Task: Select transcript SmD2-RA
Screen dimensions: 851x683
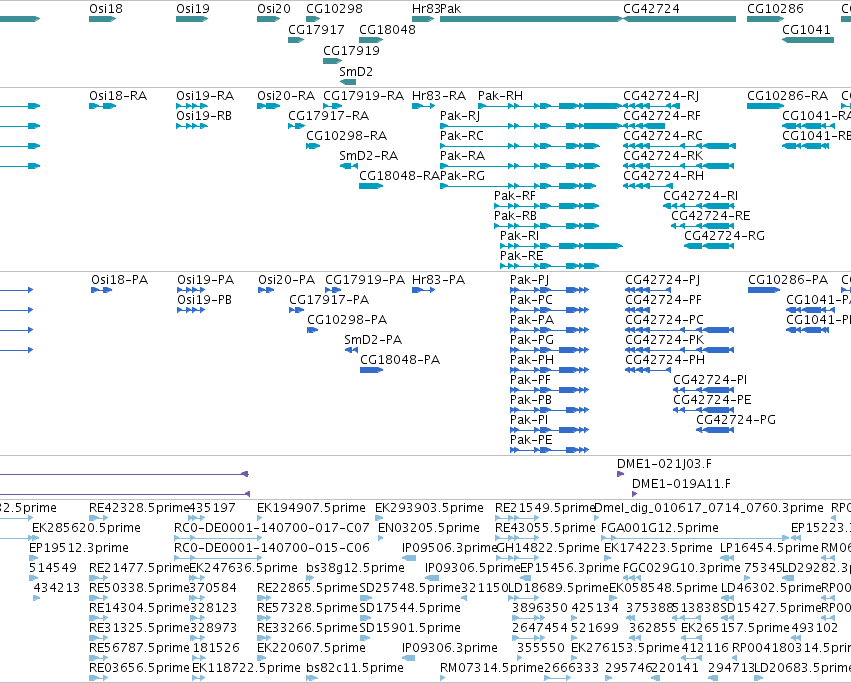Action: click(369, 156)
